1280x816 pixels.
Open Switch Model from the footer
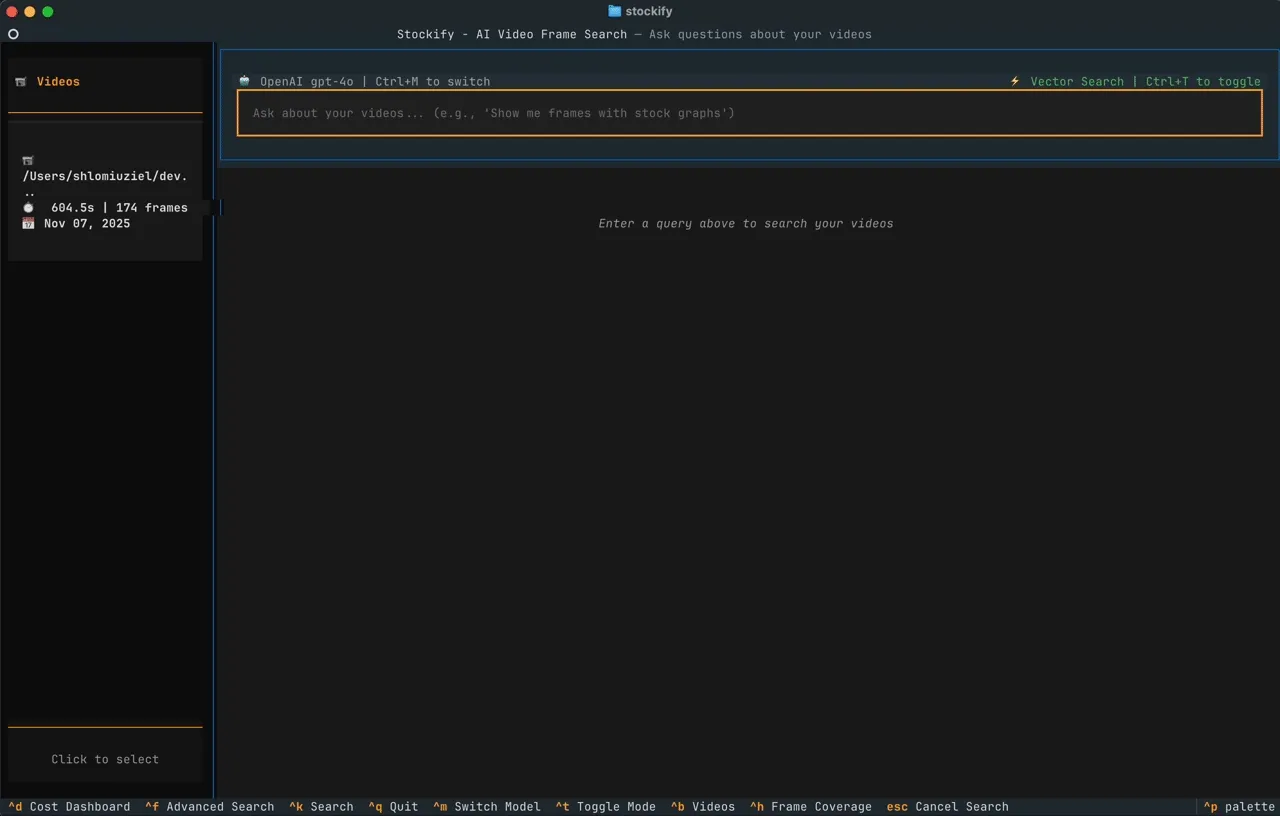(486, 806)
